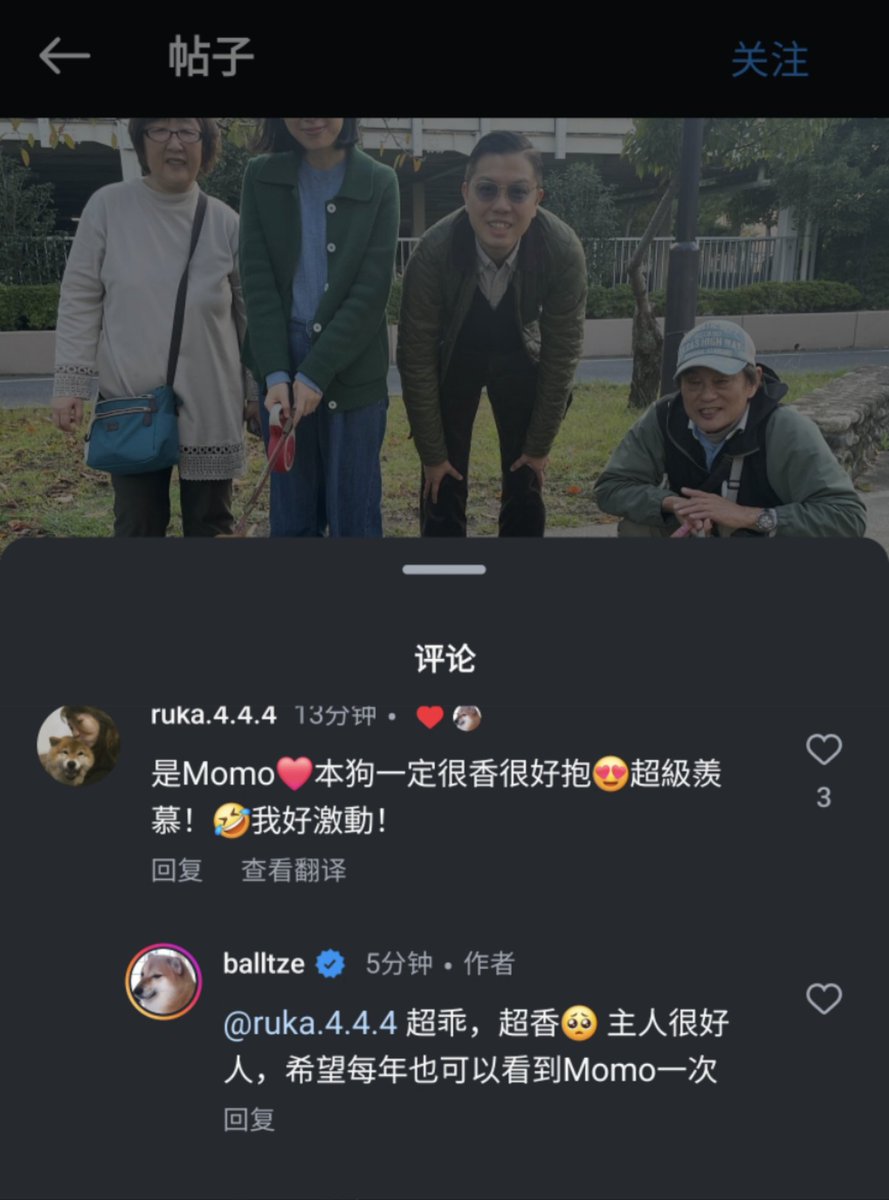Like balltze's reply with the heart icon
Screen dimensions: 889x1200
click(823, 998)
